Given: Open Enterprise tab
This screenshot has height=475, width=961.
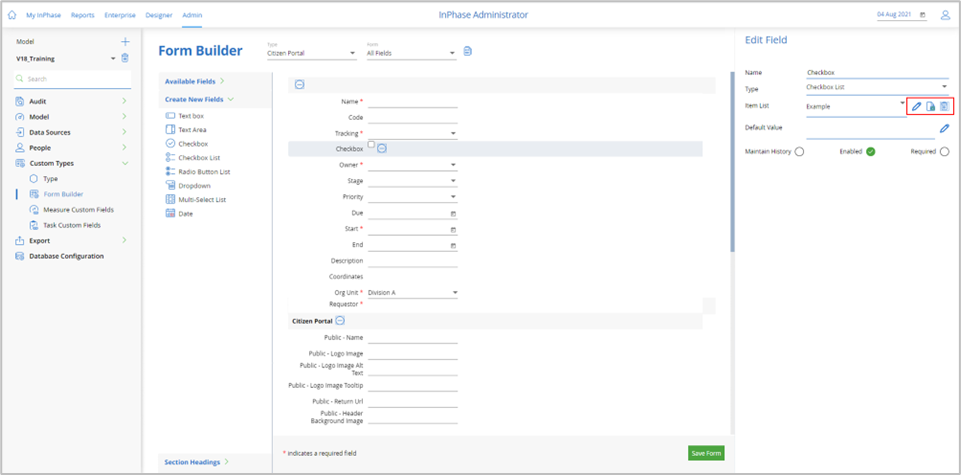Looking at the screenshot, I should (120, 15).
